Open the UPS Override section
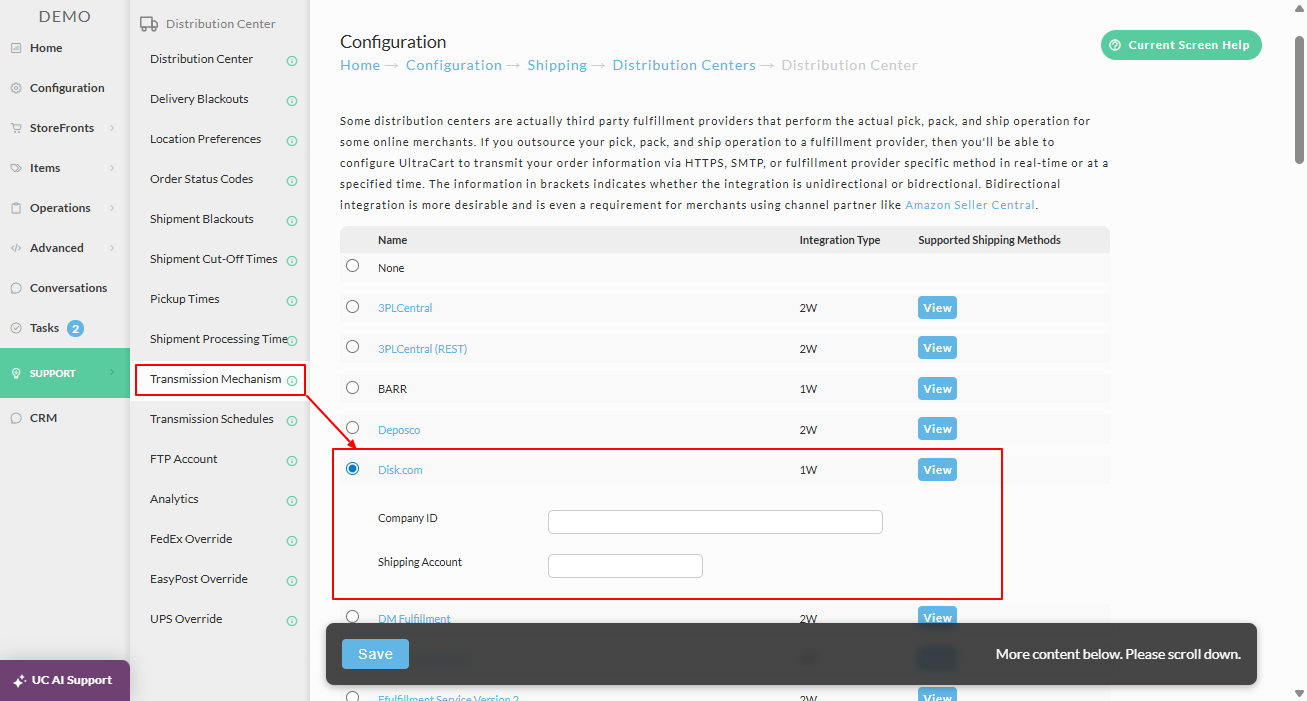The height and width of the screenshot is (701, 1307). [x=186, y=619]
